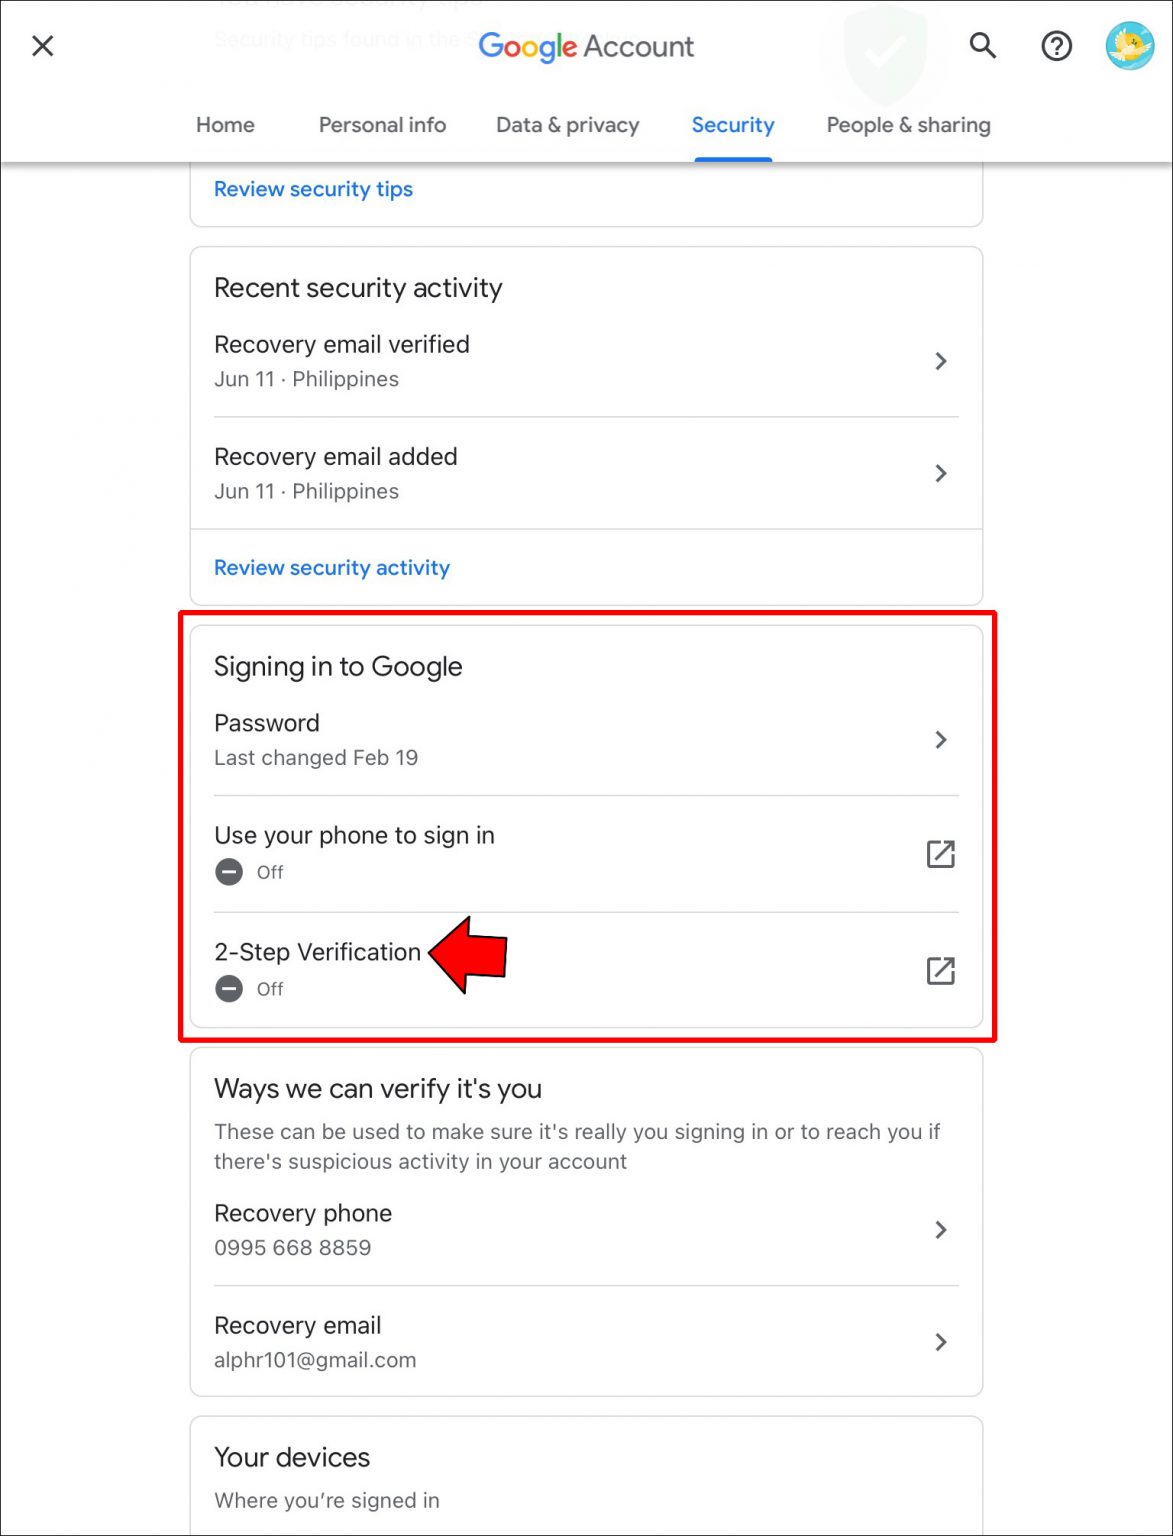Open the search magnifier icon
This screenshot has width=1173, height=1536.
[x=983, y=46]
